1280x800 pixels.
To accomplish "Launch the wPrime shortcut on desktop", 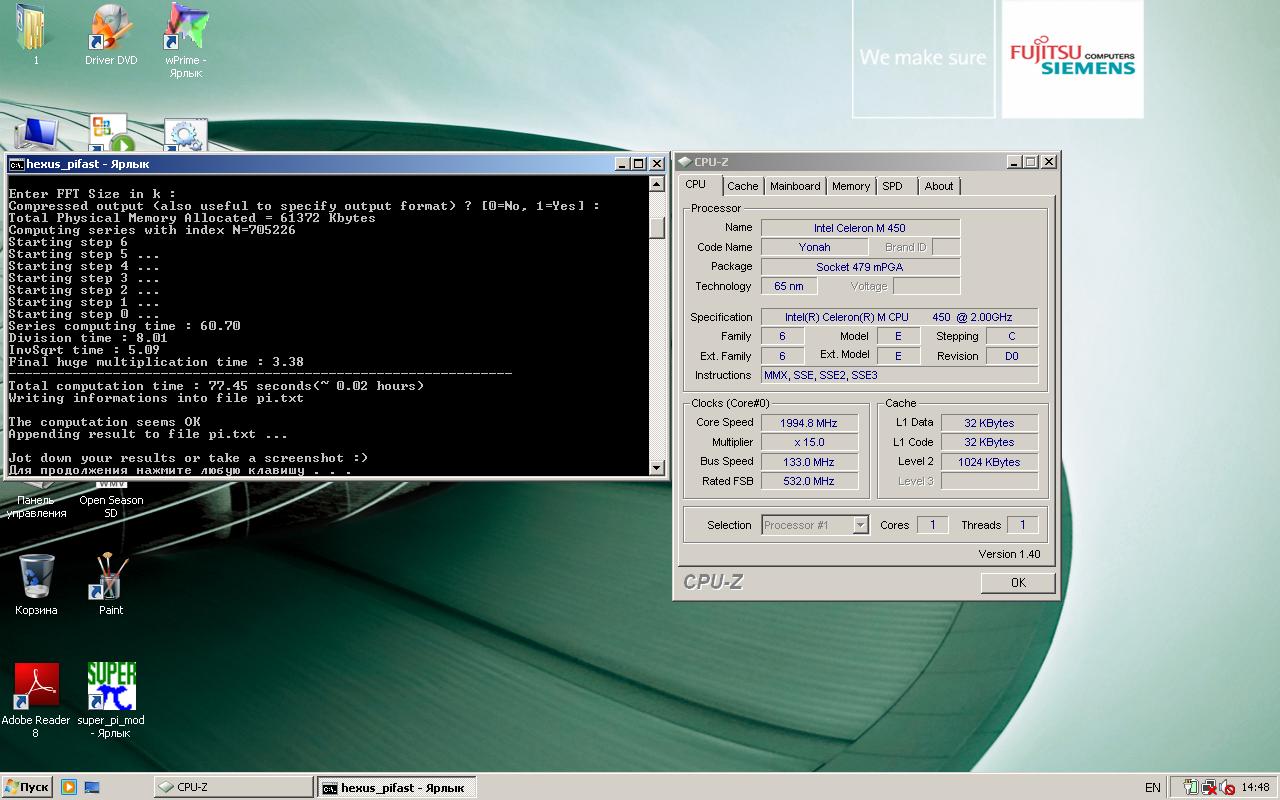I will 185,28.
